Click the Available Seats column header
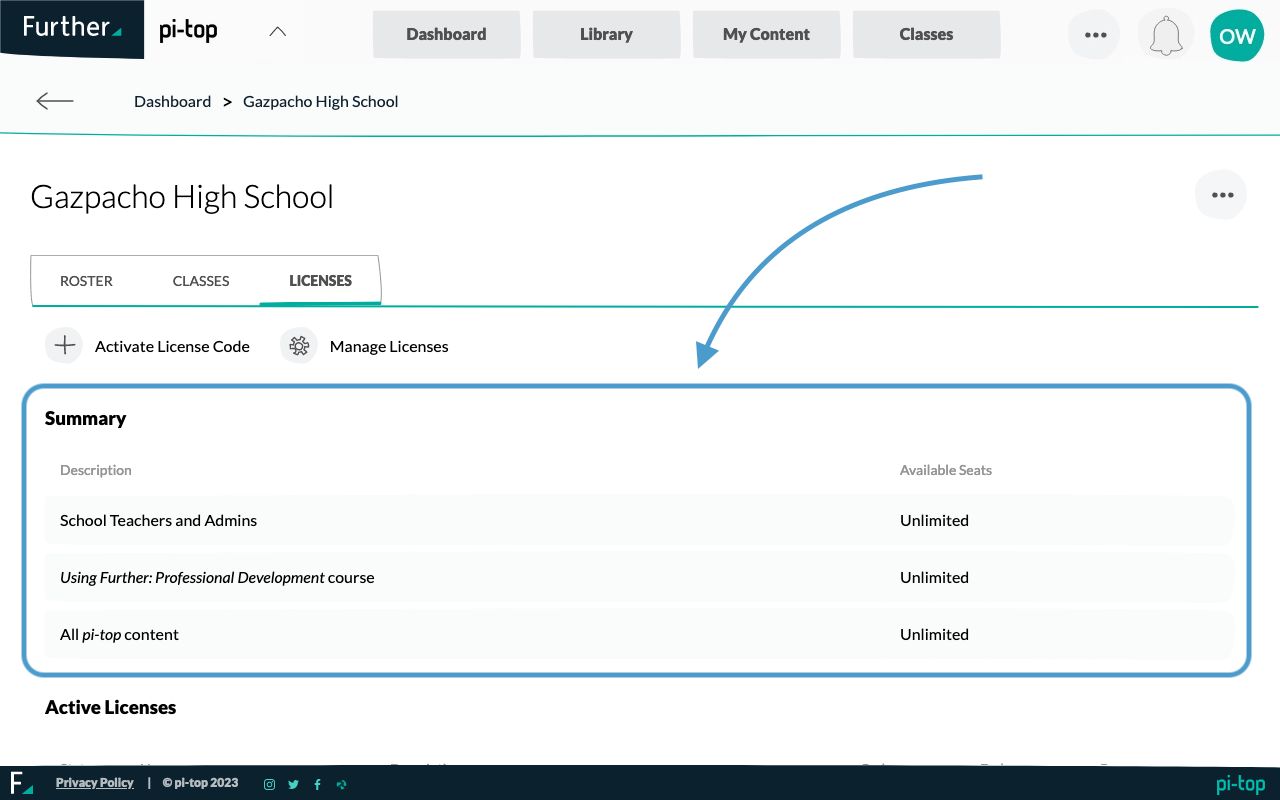The width and height of the screenshot is (1280, 800). click(946, 470)
